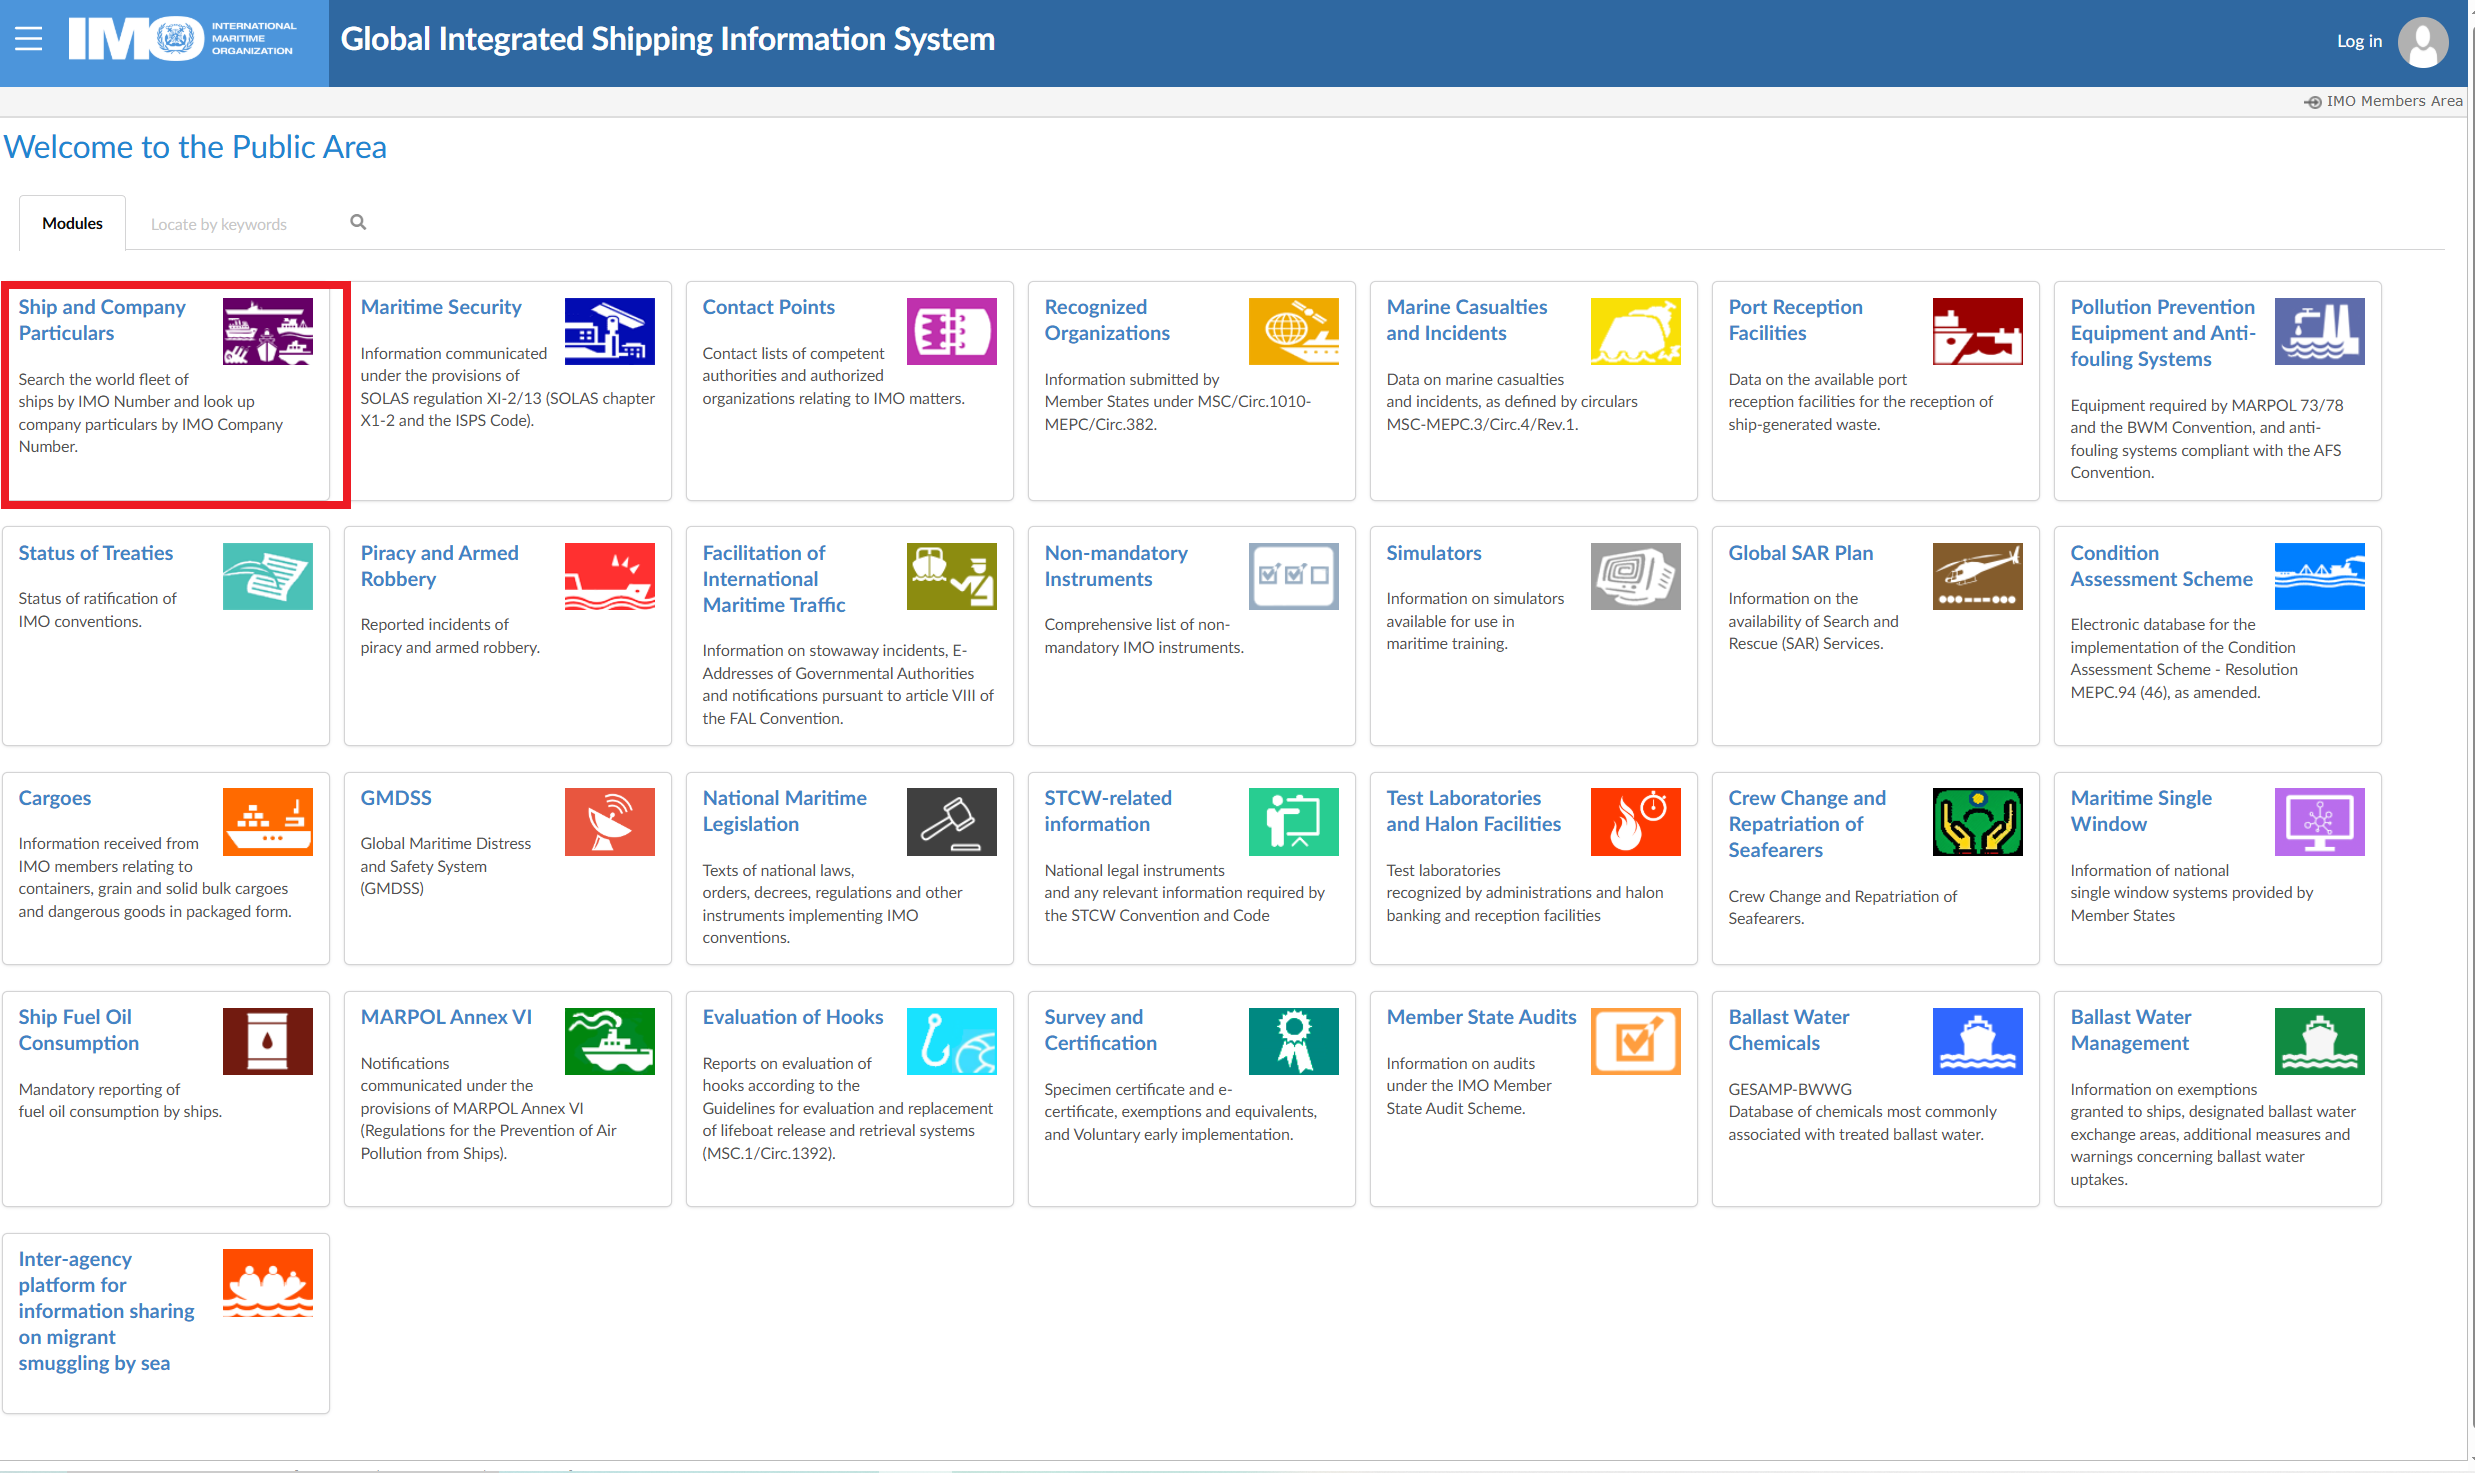The height and width of the screenshot is (1473, 2475).
Task: Click the search magnifier icon
Action: pyautogui.click(x=358, y=222)
